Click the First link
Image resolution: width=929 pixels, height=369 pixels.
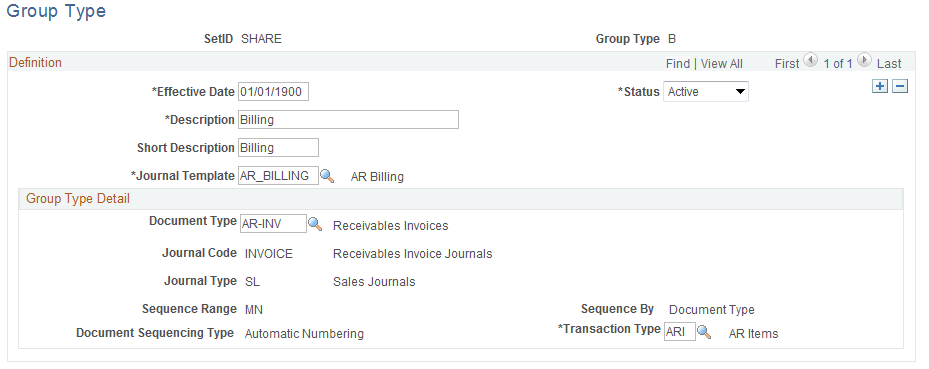click(787, 63)
